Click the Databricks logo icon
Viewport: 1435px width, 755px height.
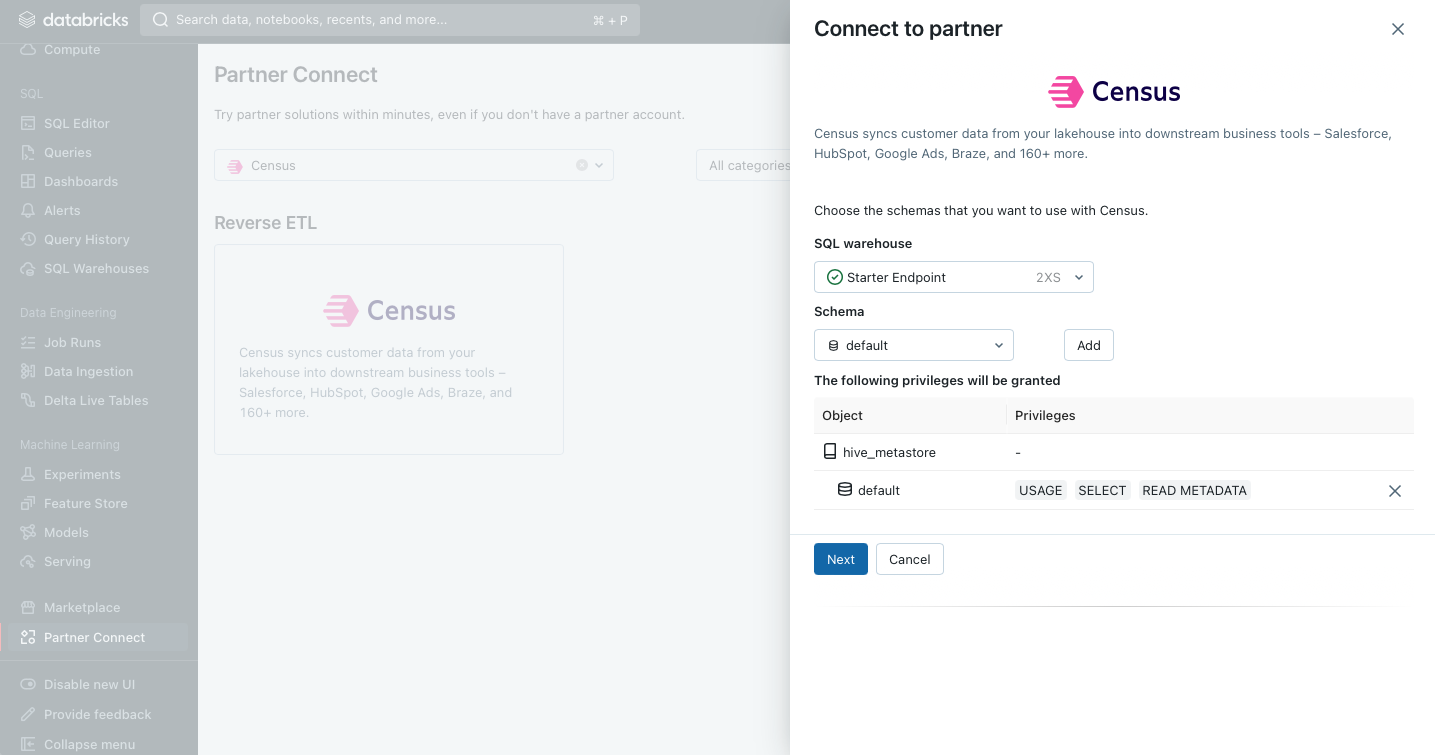point(27,19)
